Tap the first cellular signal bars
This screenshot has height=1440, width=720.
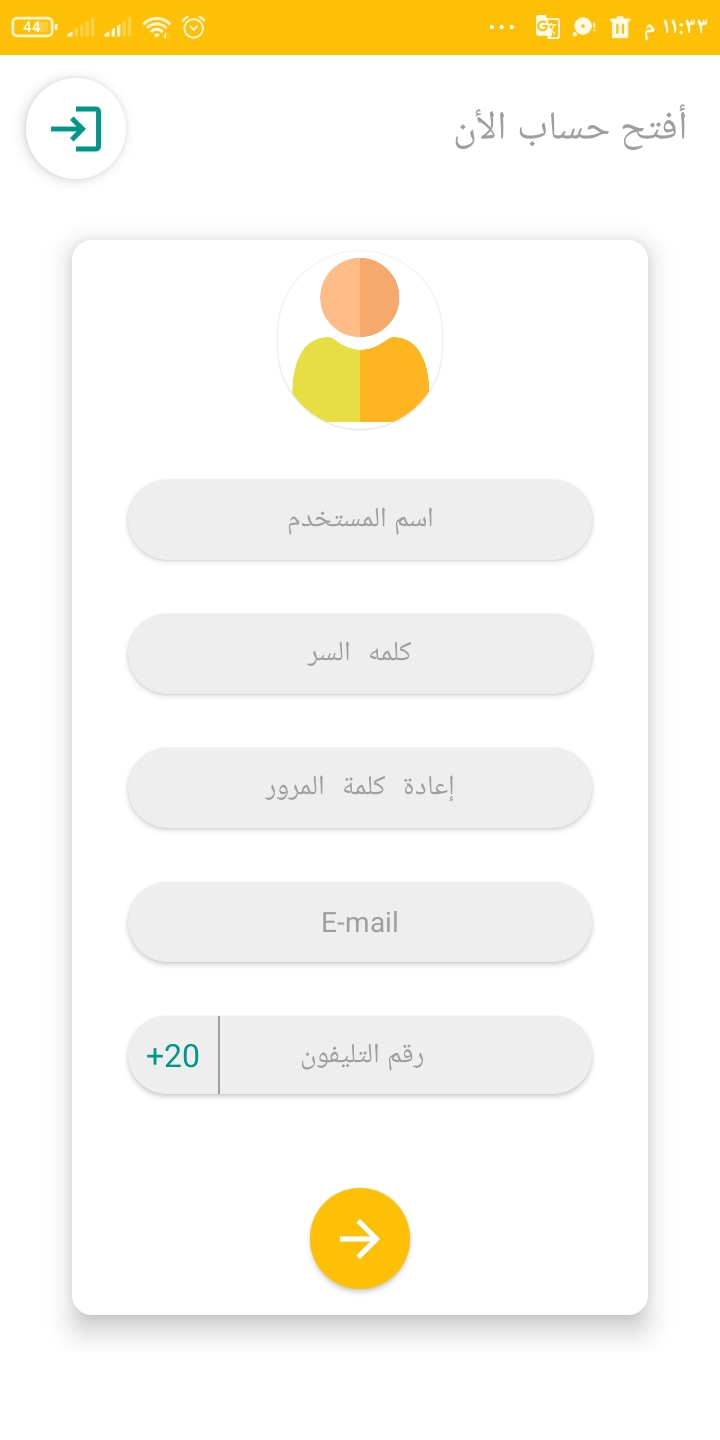(x=80, y=27)
